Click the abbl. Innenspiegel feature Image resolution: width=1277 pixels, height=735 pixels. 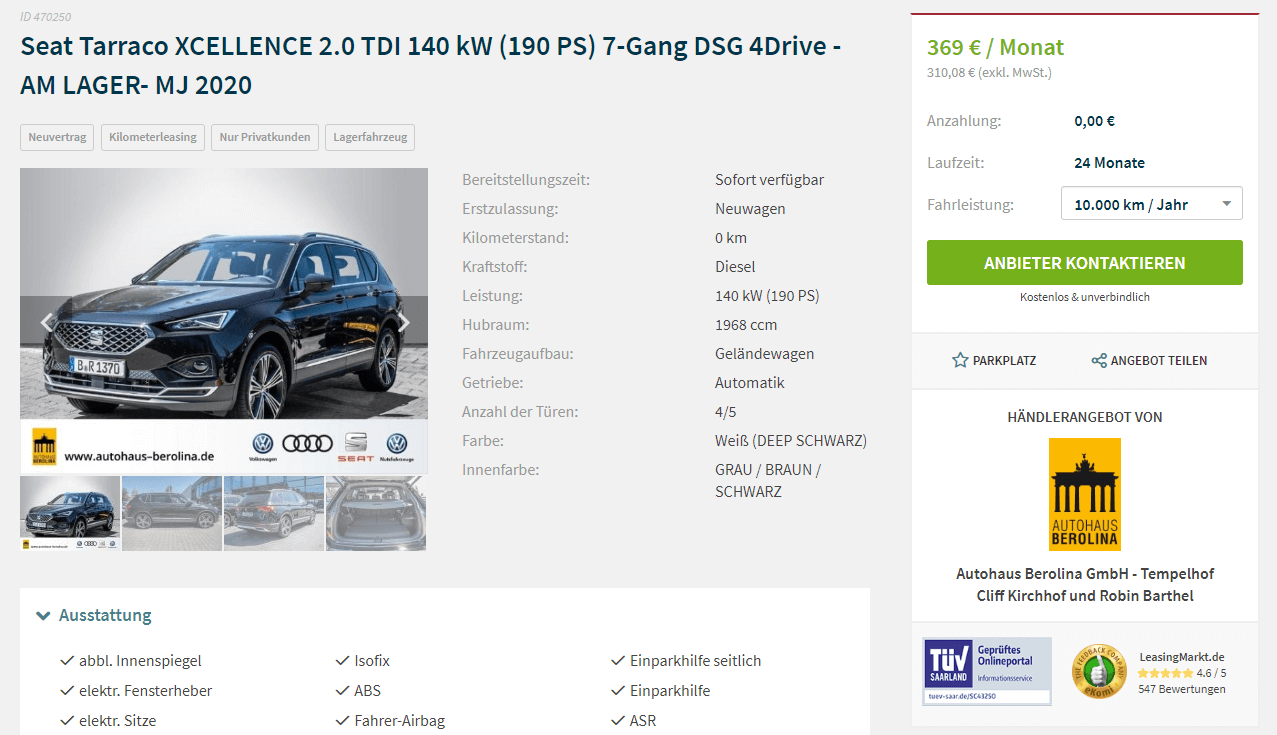coord(140,661)
